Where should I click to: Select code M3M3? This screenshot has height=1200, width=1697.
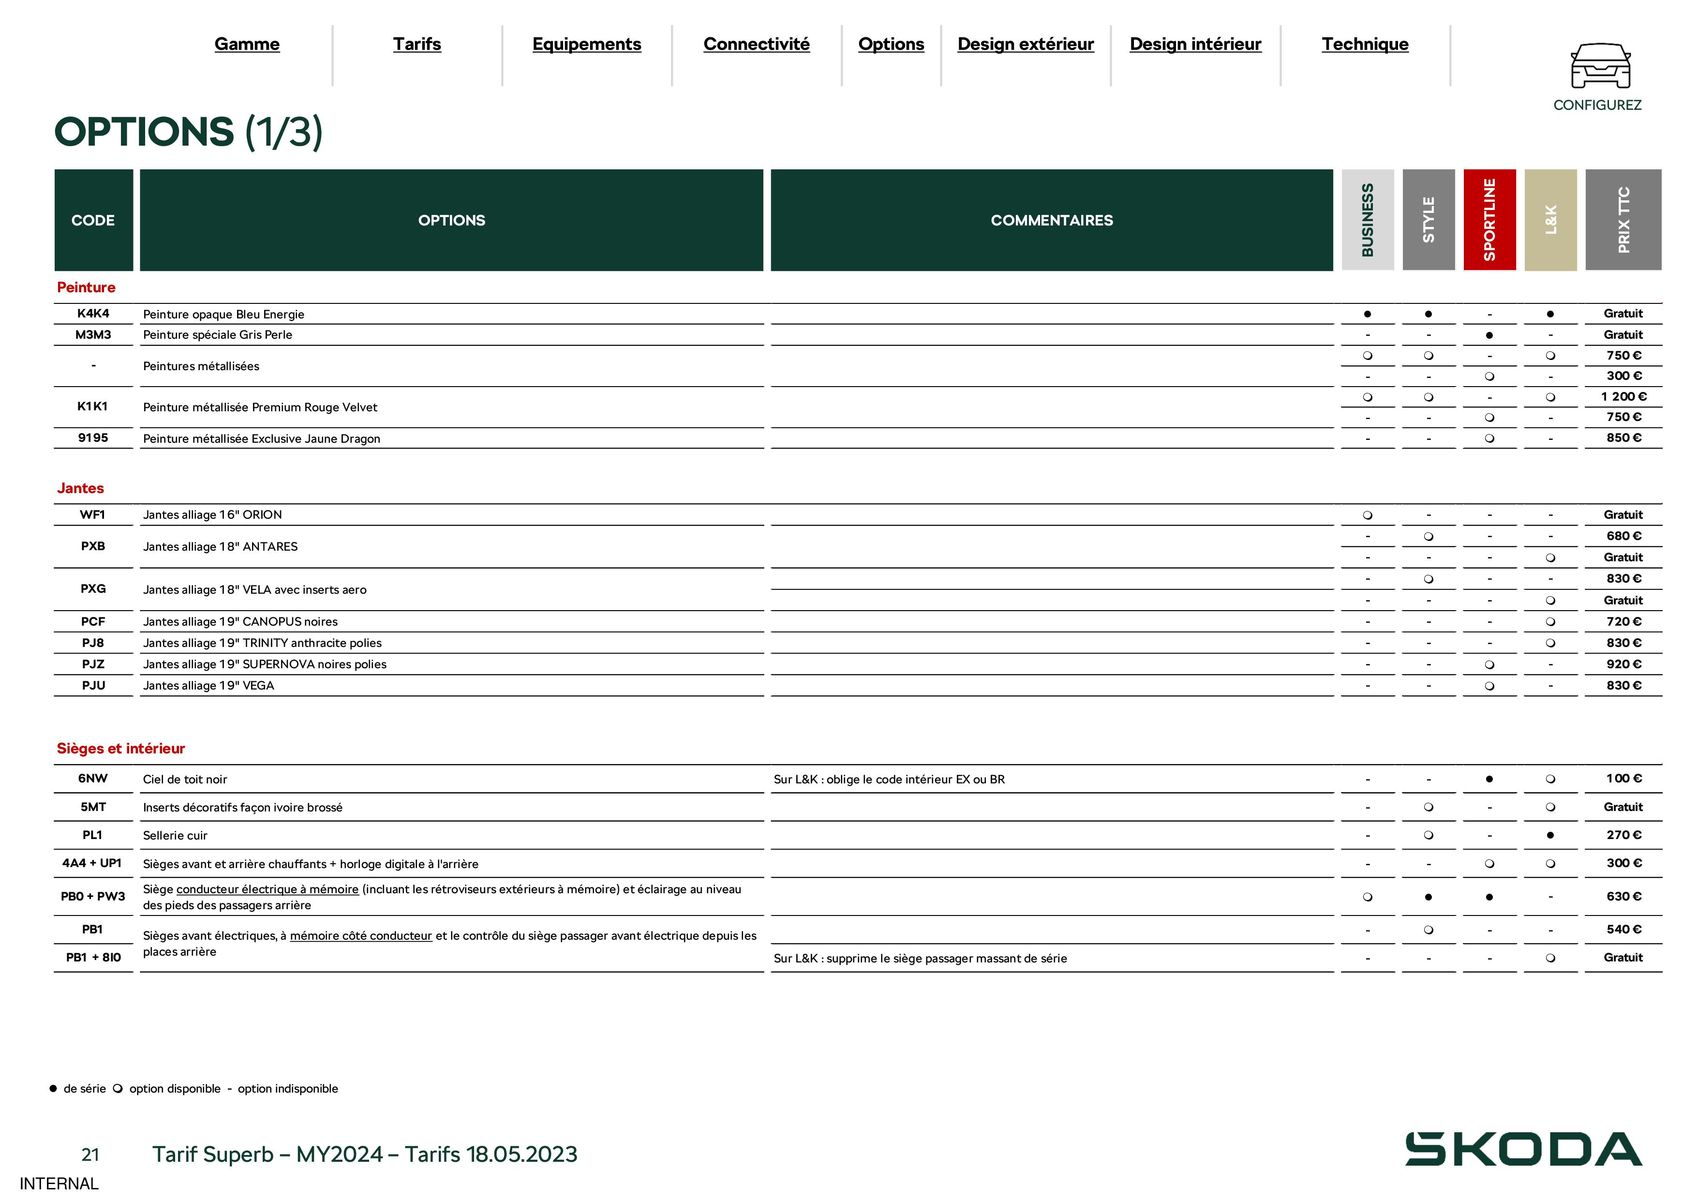(x=93, y=335)
